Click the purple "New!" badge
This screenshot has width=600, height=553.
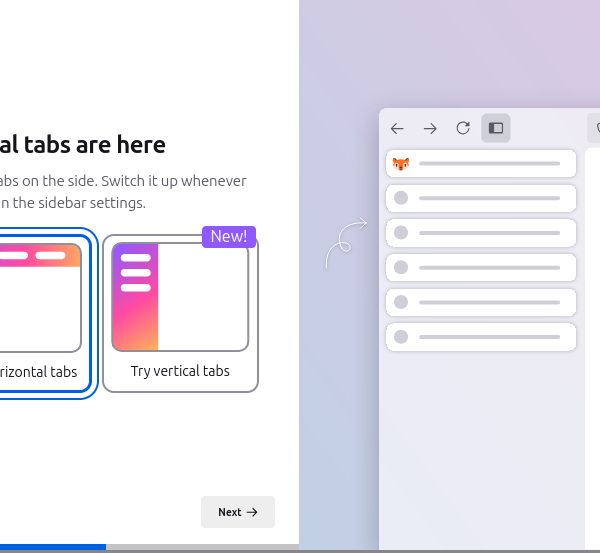point(229,236)
